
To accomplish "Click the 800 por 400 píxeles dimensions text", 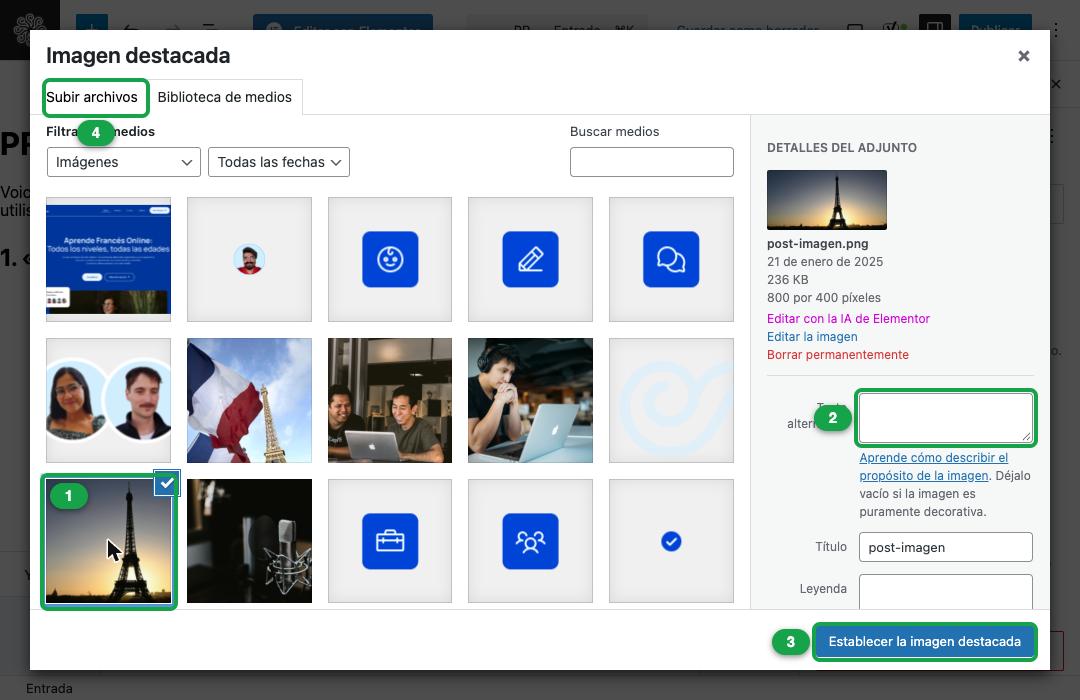I will click(x=824, y=297).
